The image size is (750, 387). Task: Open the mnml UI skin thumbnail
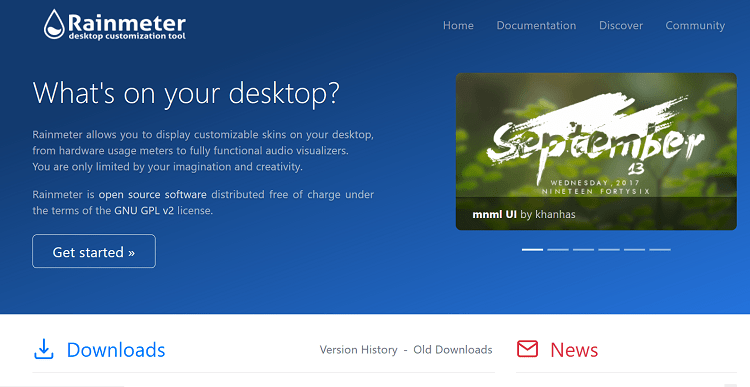[596, 151]
